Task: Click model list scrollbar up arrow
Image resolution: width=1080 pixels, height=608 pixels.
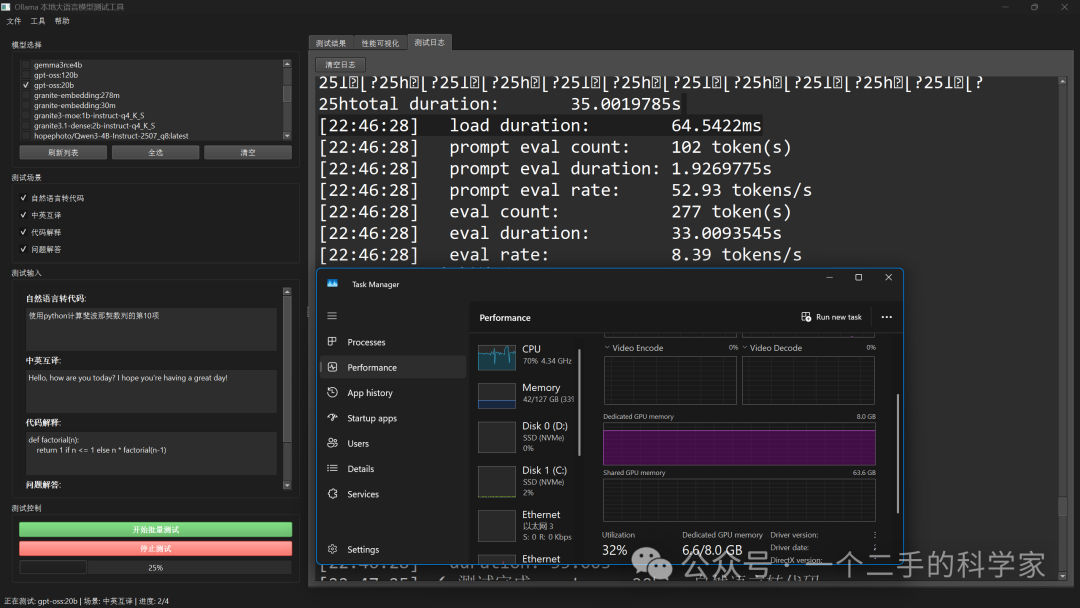Action: click(x=287, y=63)
